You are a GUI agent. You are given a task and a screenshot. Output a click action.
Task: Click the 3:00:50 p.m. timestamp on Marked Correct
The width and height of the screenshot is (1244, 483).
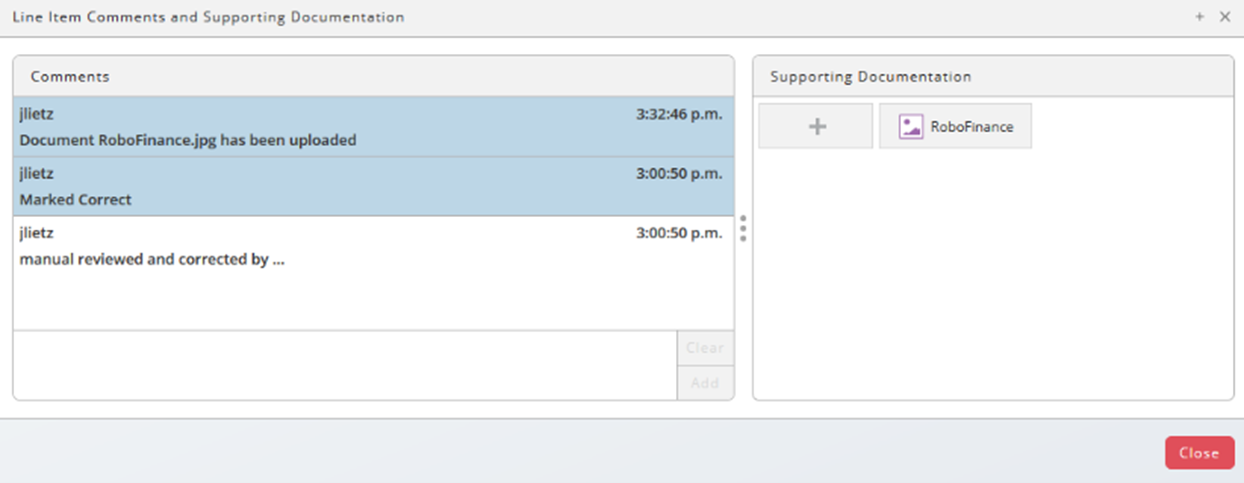(x=679, y=173)
